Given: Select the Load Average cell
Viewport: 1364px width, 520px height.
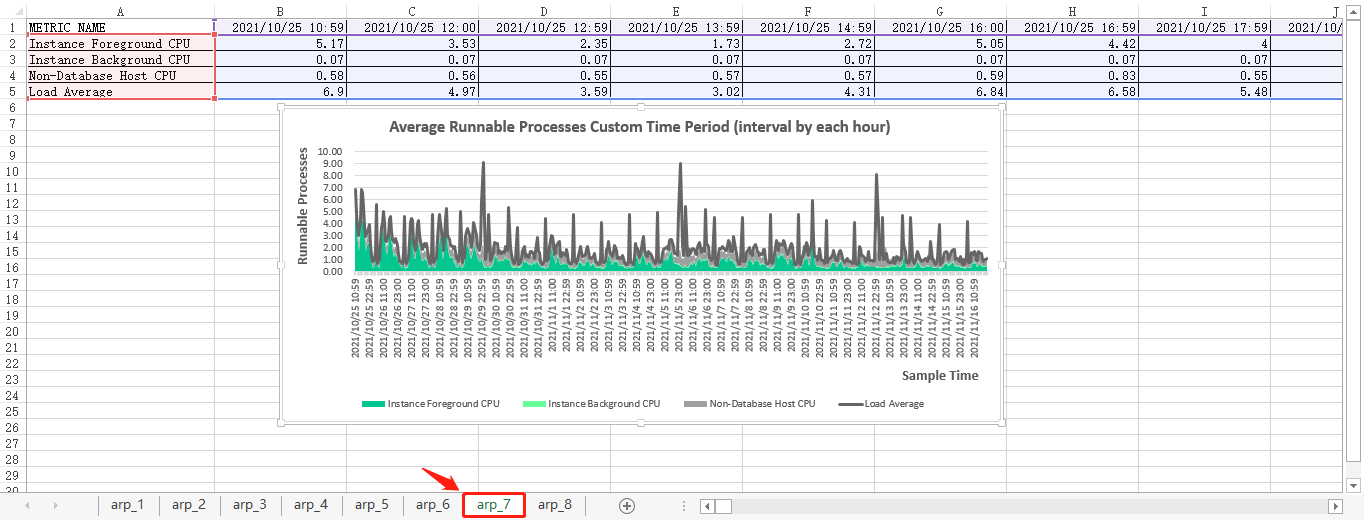Looking at the screenshot, I should pos(120,92).
